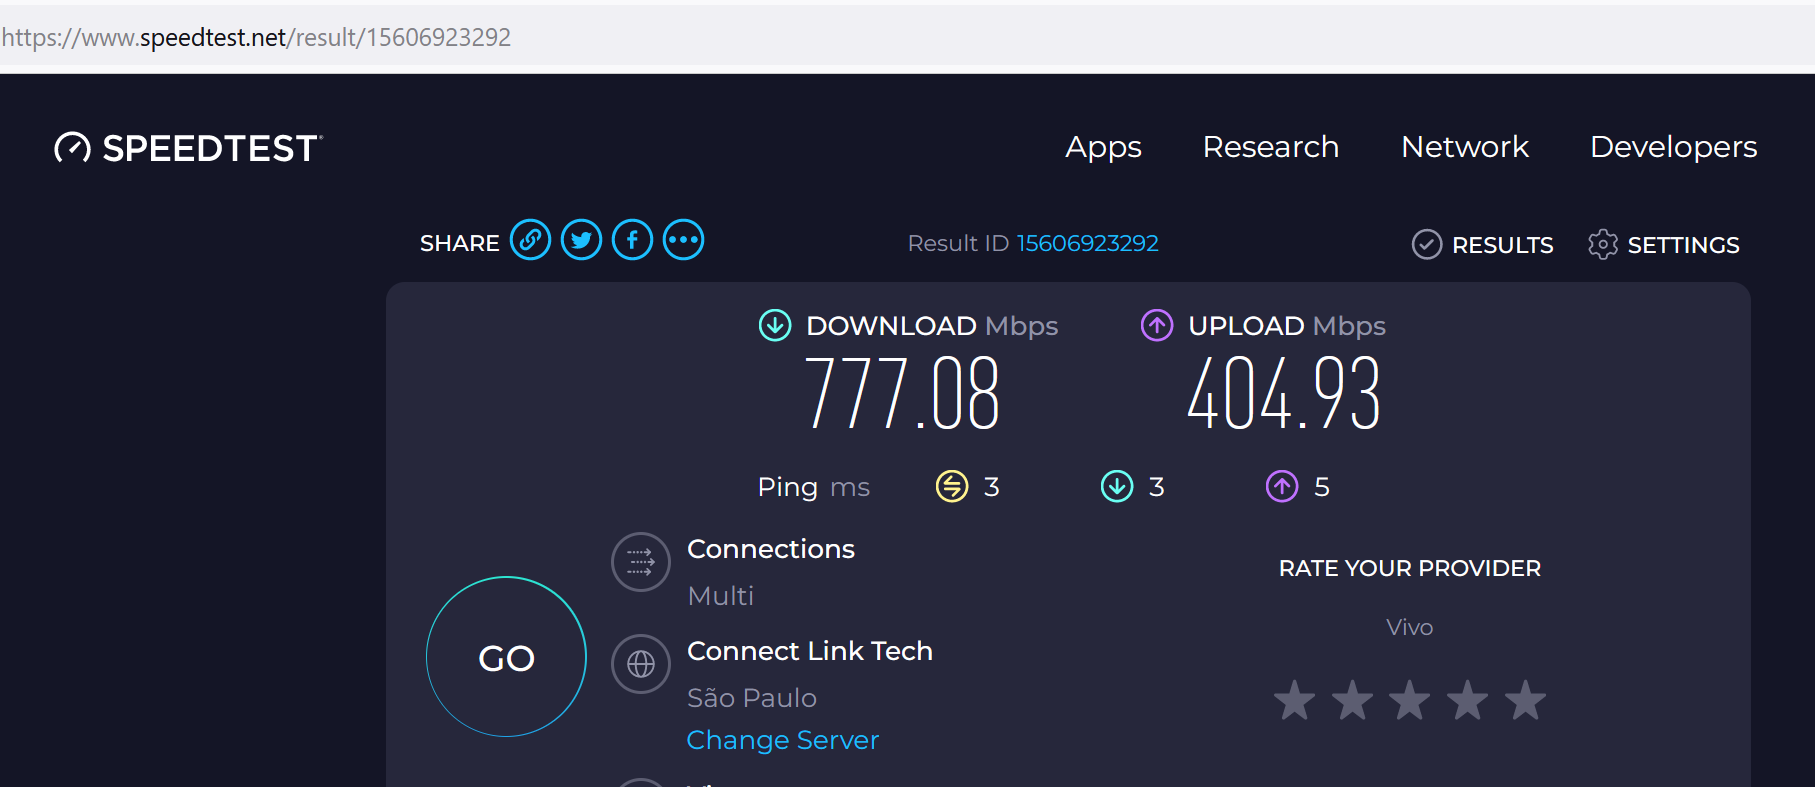Share the result on Twitter

click(x=581, y=240)
